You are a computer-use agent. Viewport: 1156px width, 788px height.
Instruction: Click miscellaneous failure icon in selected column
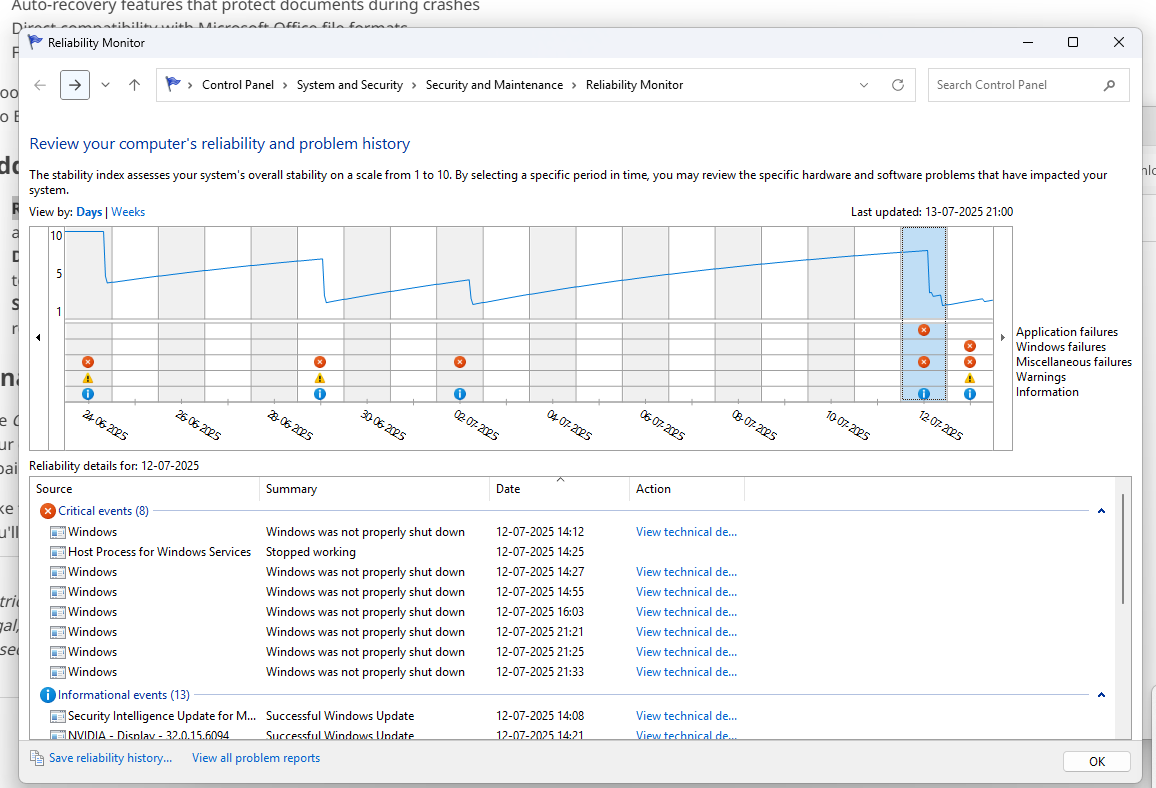(x=924, y=362)
